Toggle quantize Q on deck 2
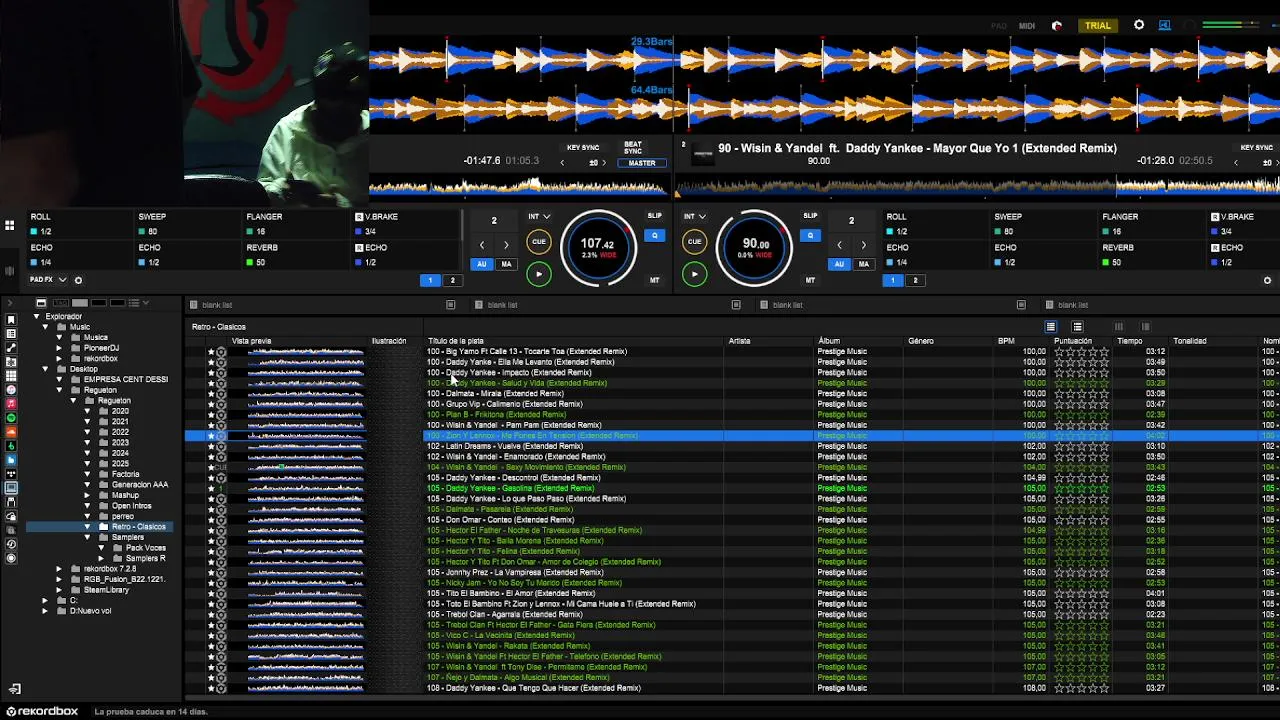Screen dimensions: 1280x720 (x=810, y=236)
